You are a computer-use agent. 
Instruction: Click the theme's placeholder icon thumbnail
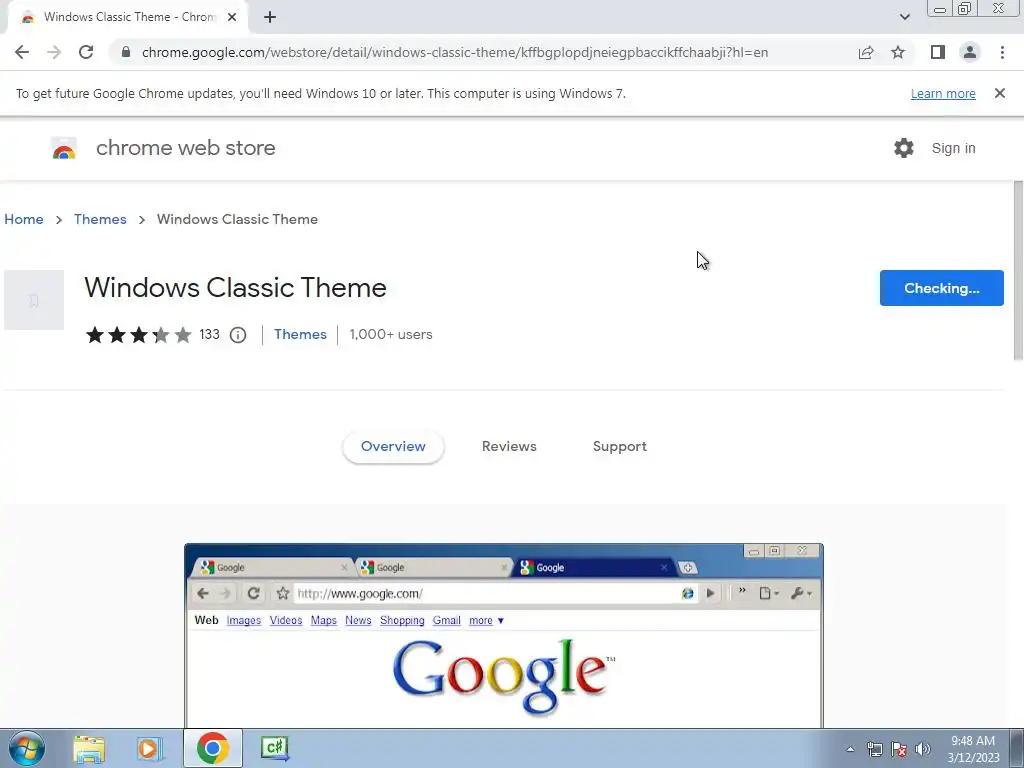(34, 300)
